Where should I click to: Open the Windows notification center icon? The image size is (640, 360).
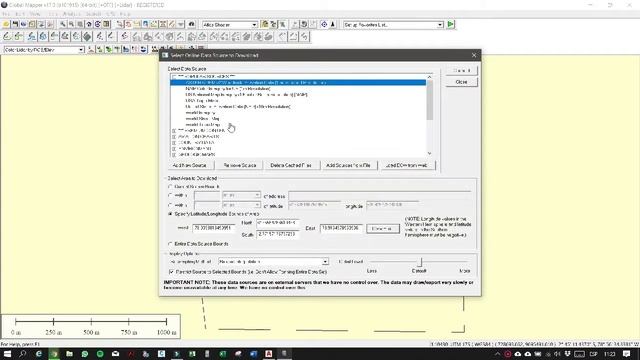tap(627, 354)
